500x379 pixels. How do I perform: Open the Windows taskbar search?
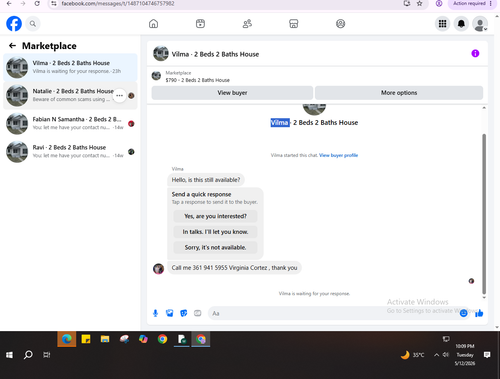tap(28, 355)
